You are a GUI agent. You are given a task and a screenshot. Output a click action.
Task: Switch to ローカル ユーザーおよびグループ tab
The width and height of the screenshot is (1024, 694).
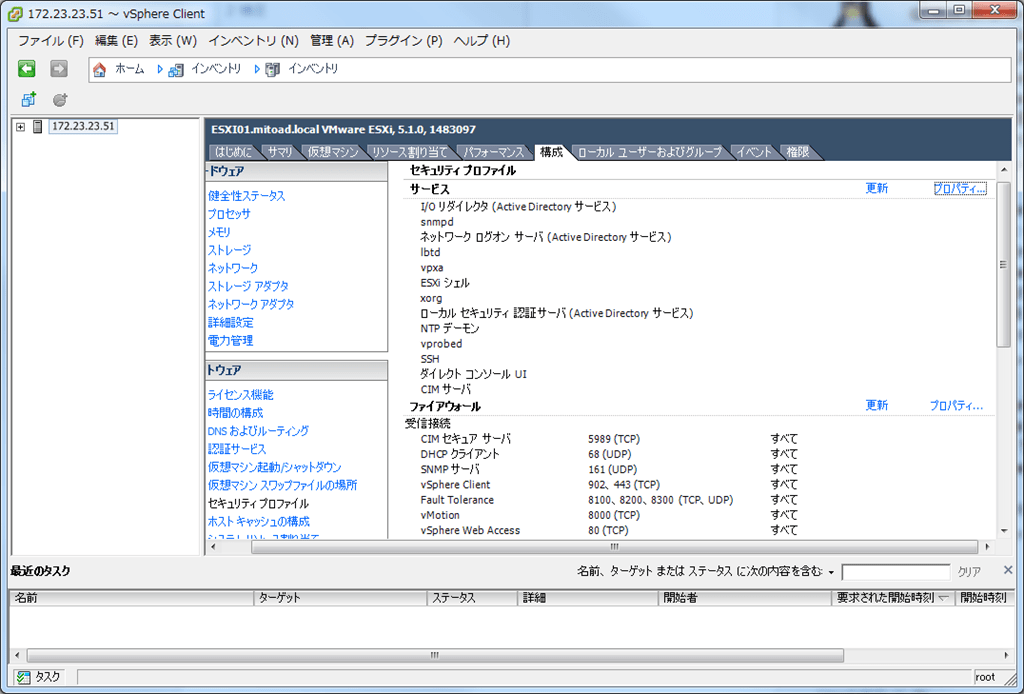[650, 152]
